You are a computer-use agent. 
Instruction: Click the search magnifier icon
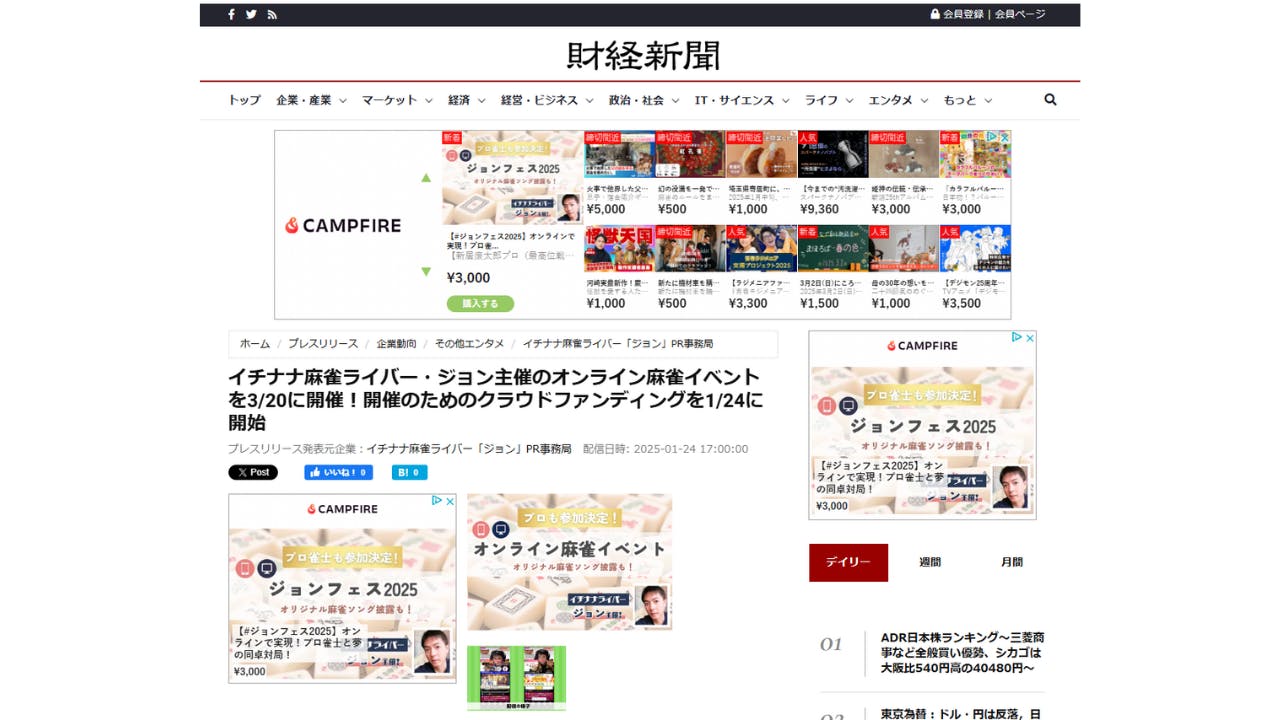coord(1050,100)
